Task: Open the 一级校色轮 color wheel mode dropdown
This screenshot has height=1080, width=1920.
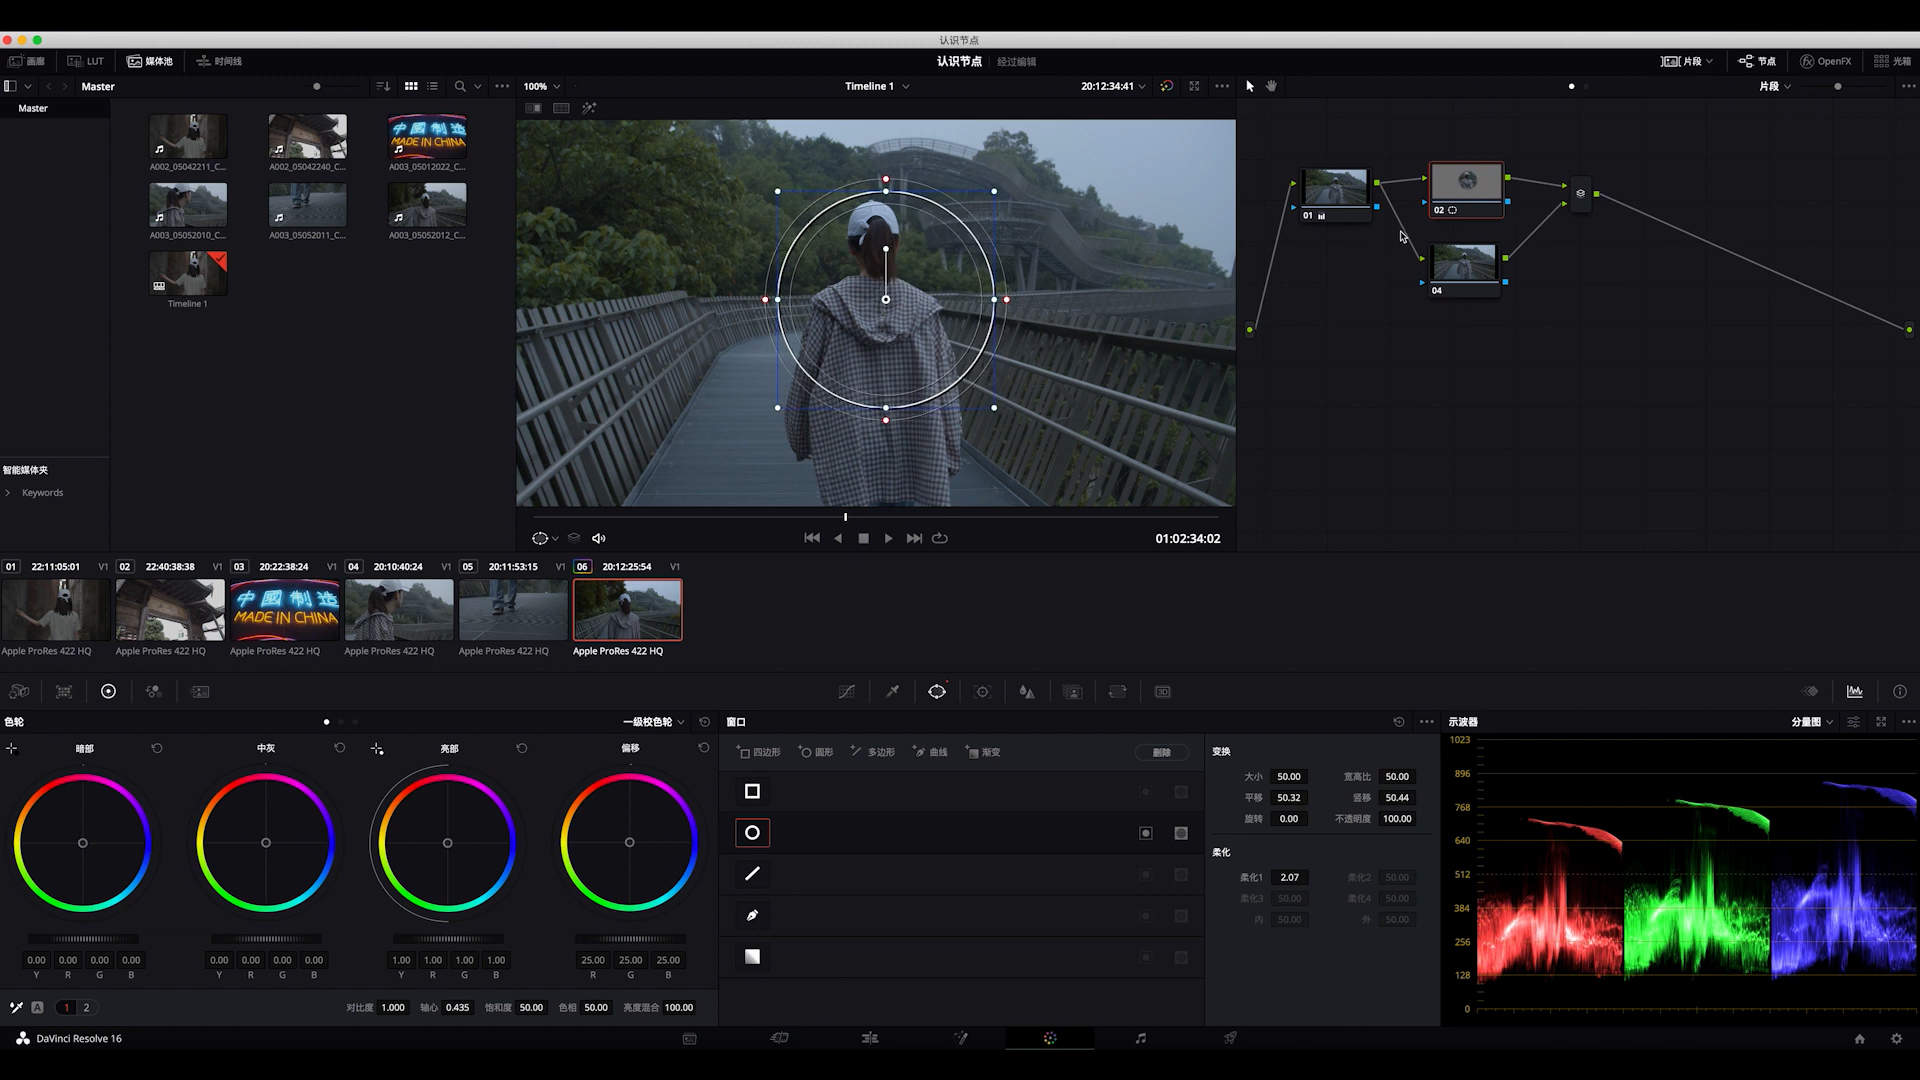Action: coord(681,722)
